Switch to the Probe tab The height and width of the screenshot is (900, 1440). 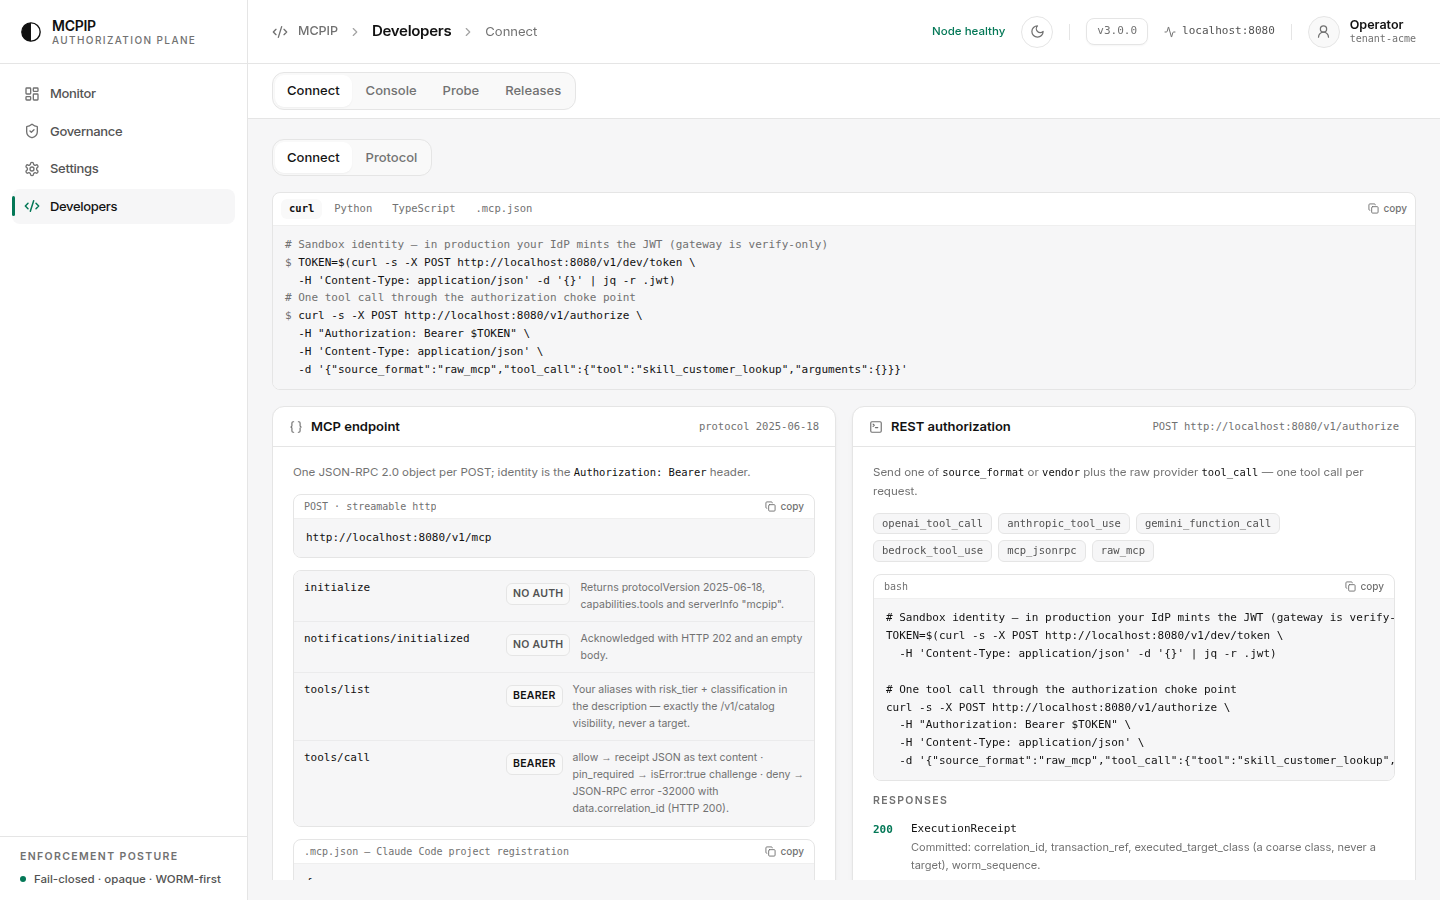[x=461, y=91]
